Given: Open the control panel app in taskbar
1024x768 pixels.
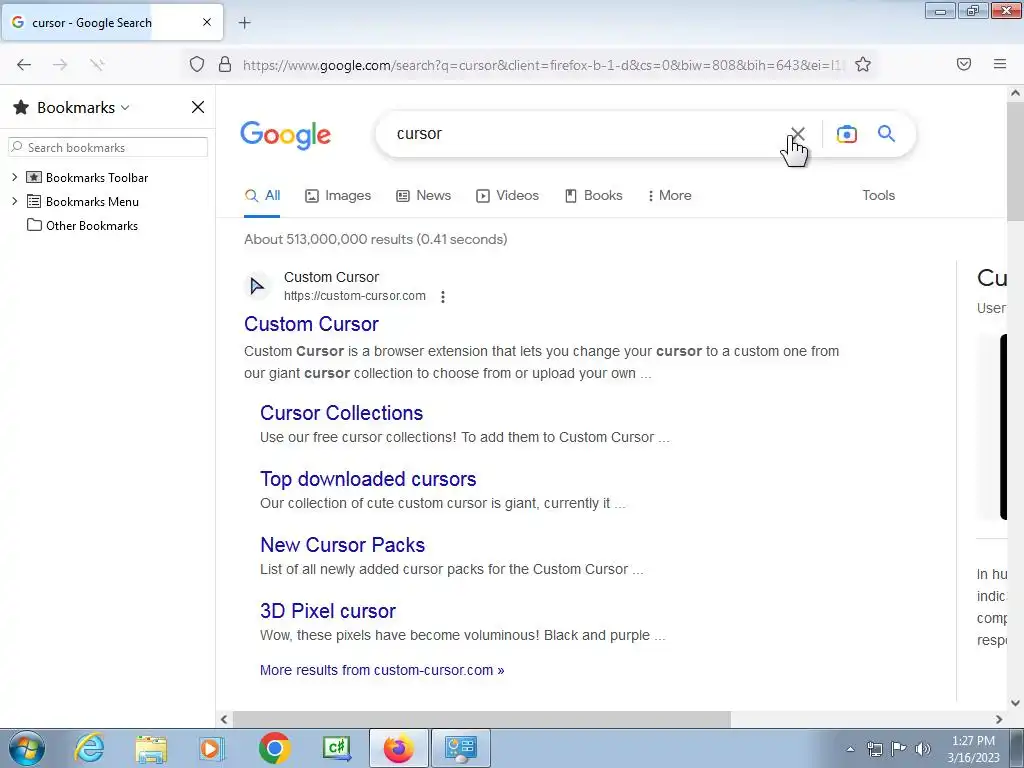Looking at the screenshot, I should click(x=461, y=748).
